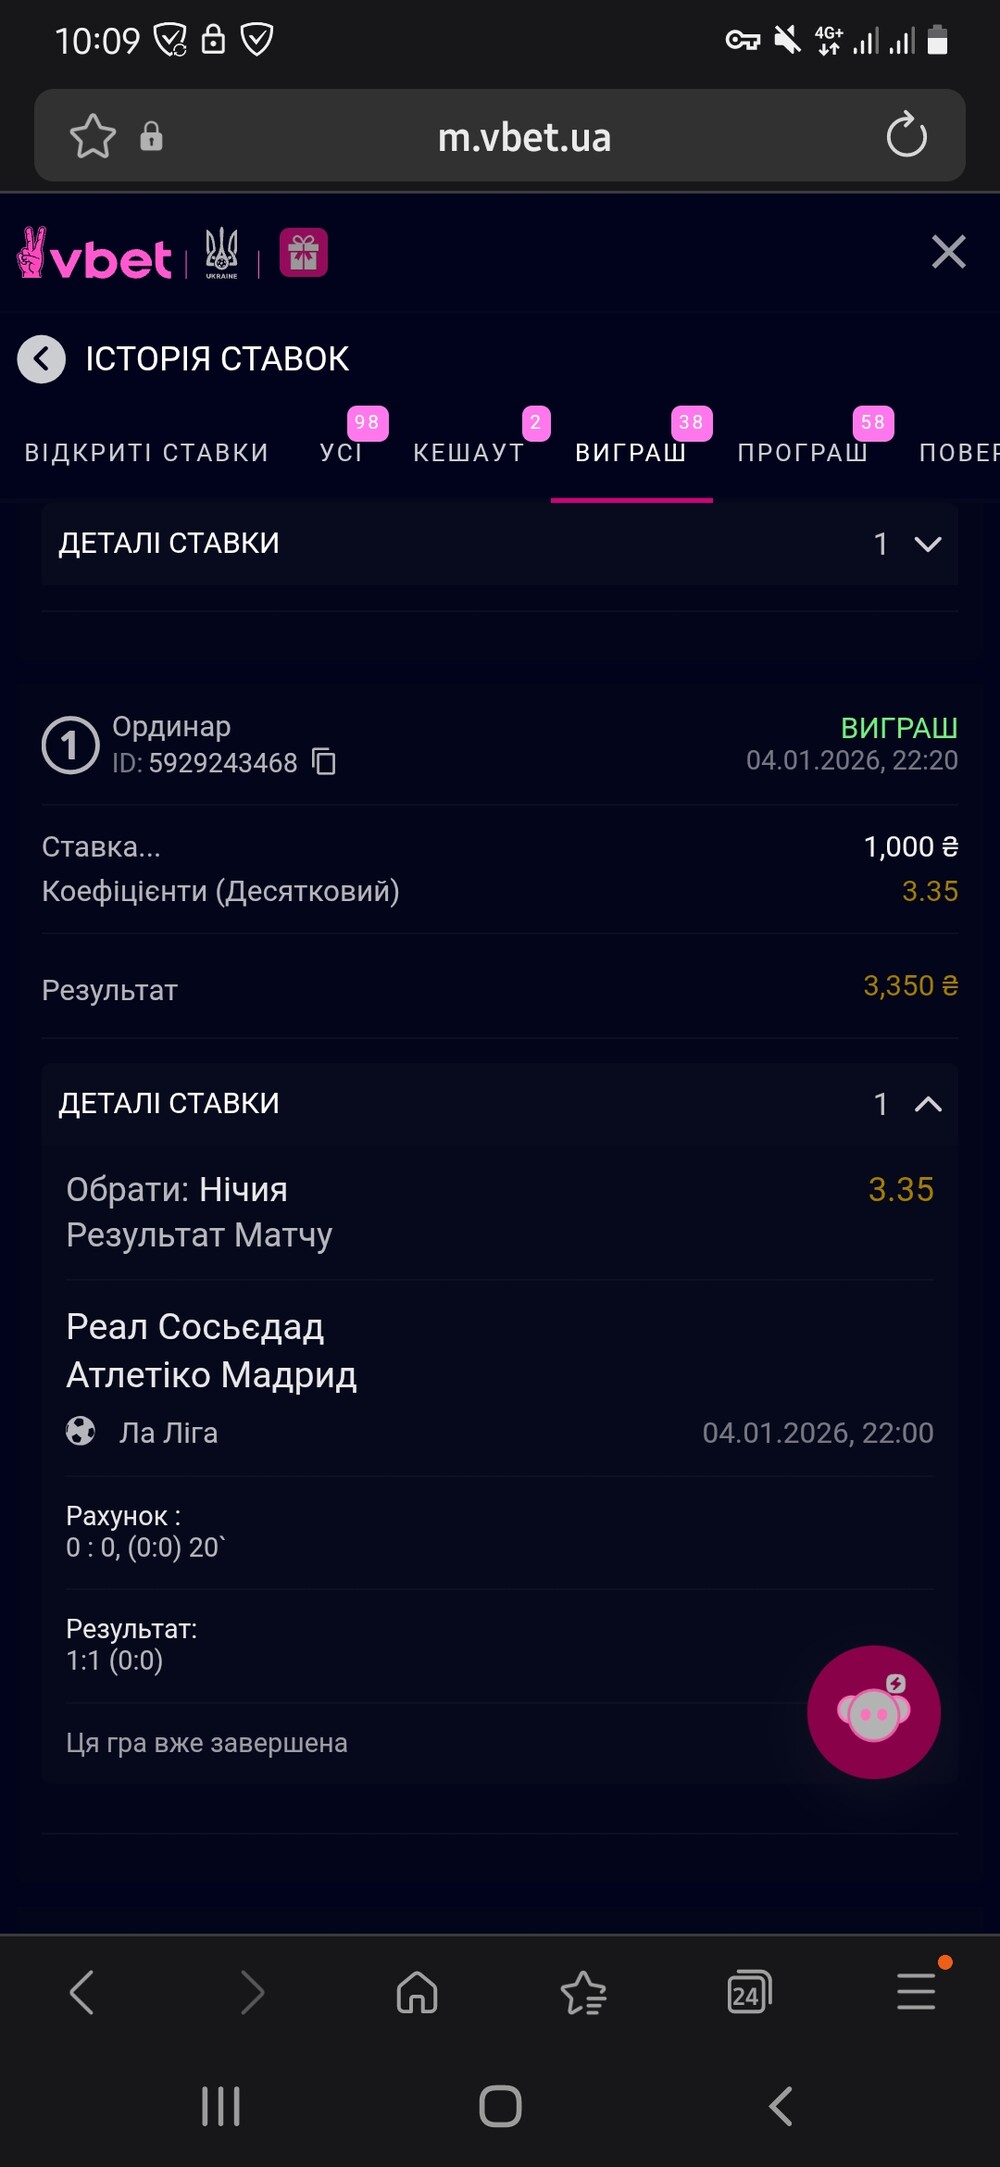Bookmark this page with the star icon

coord(93,136)
